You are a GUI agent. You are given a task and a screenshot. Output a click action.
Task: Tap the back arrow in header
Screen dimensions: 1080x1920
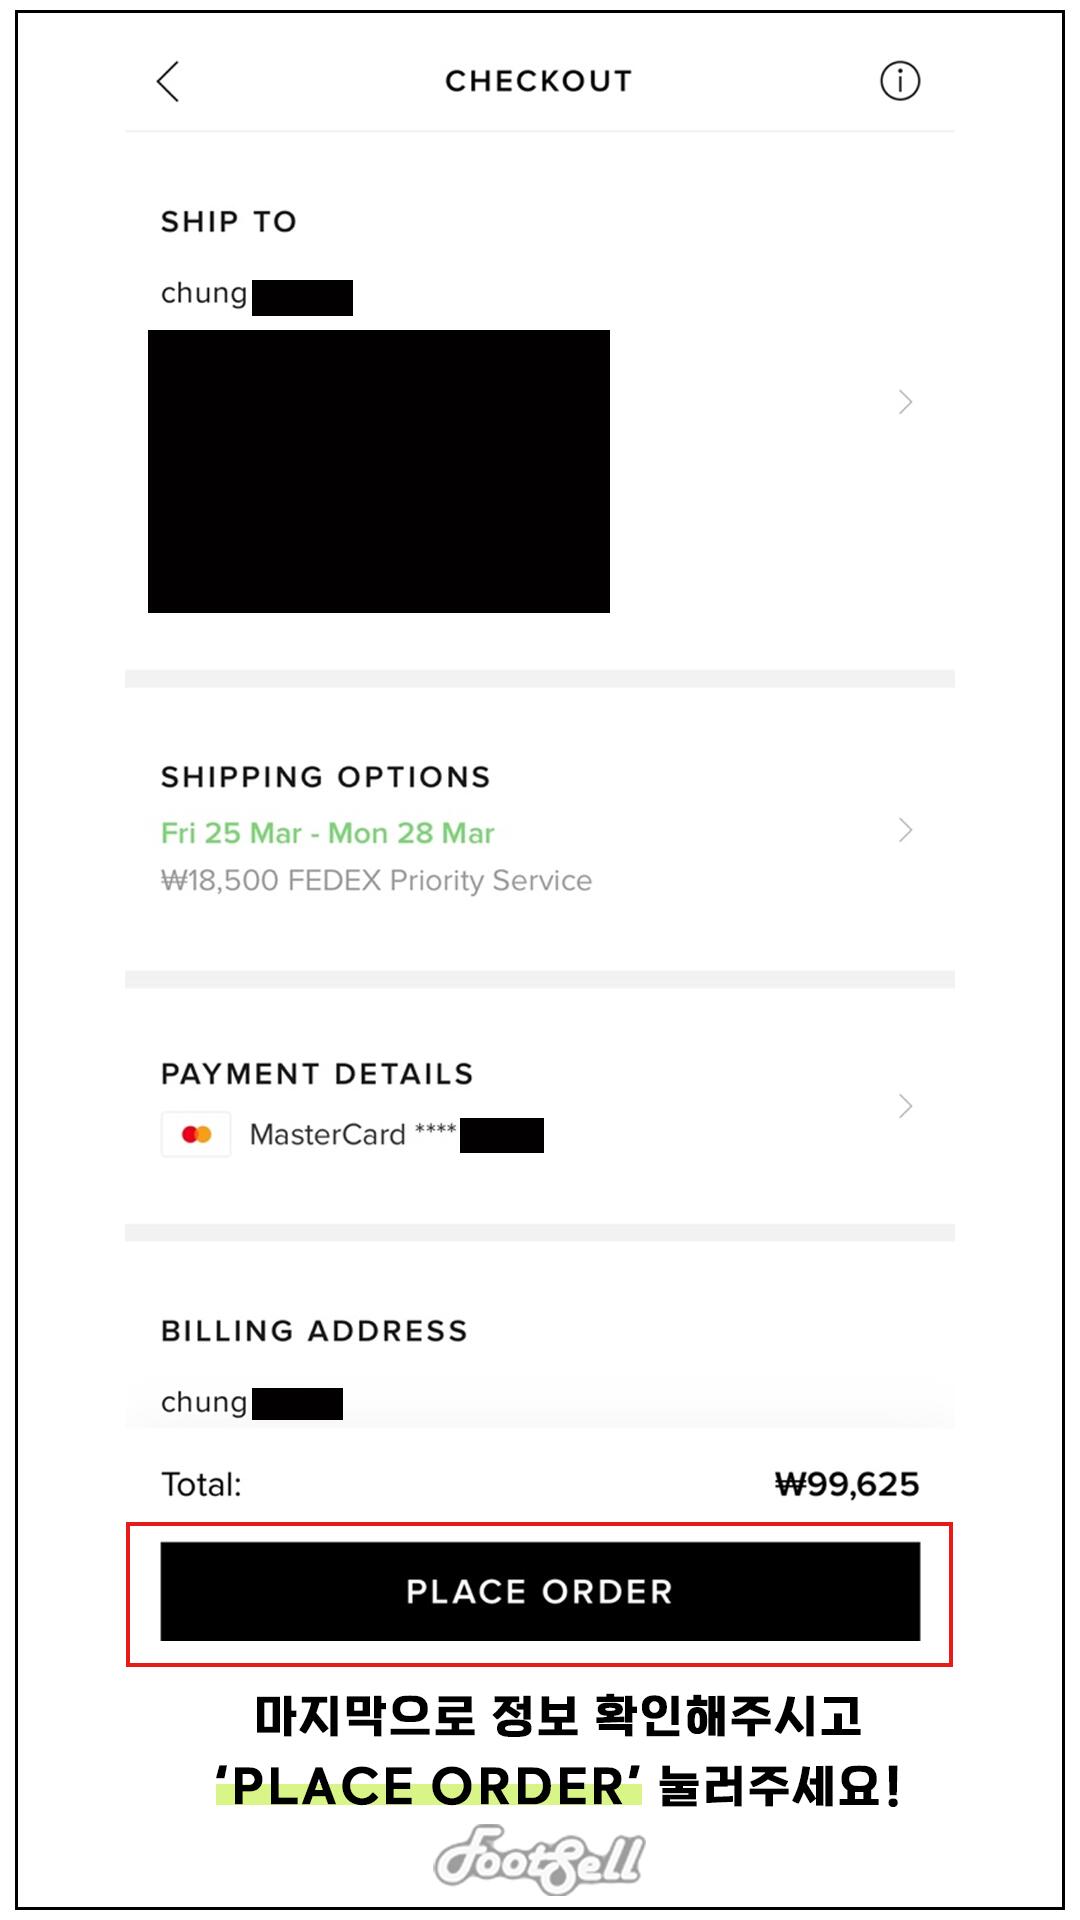168,82
